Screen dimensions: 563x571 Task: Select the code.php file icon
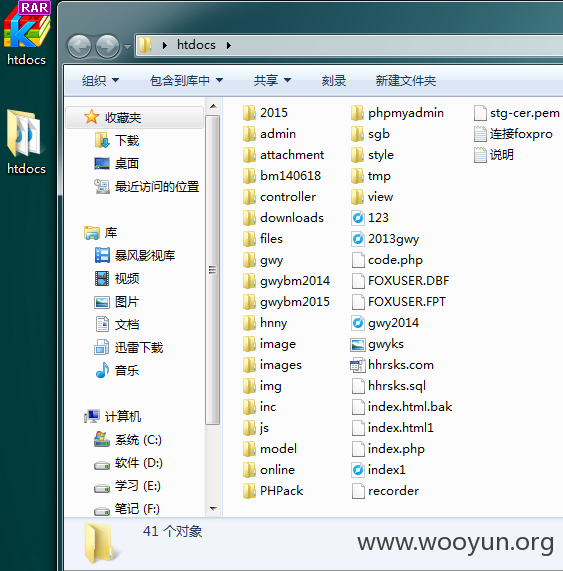pyautogui.click(x=358, y=260)
